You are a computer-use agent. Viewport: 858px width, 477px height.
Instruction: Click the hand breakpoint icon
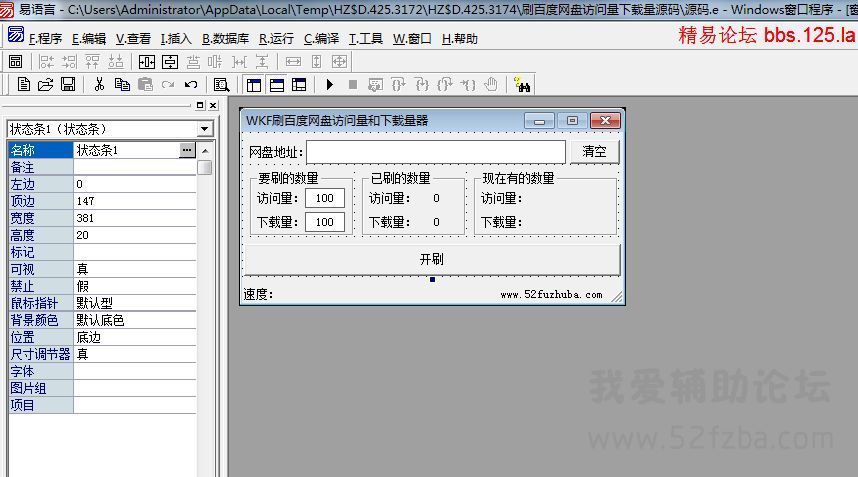[x=491, y=85]
